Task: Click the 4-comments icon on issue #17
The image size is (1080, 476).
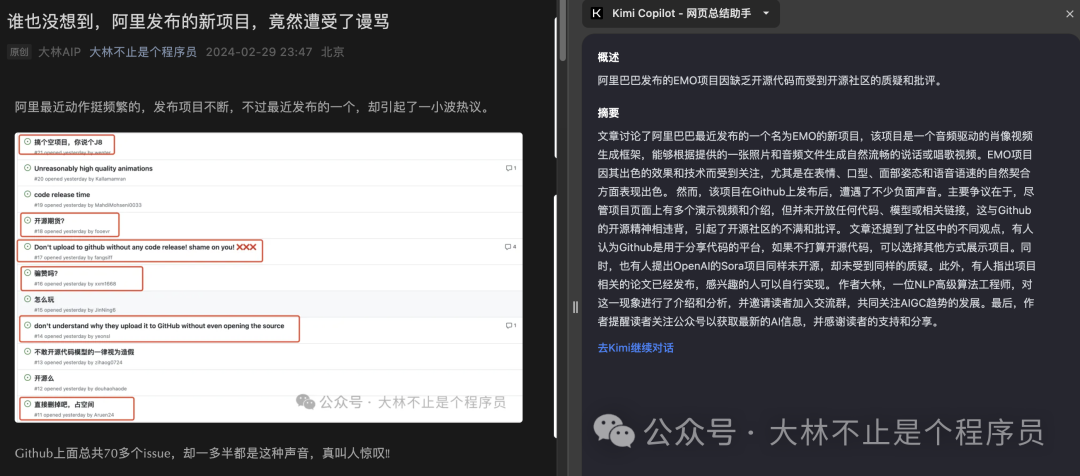Action: click(x=510, y=247)
